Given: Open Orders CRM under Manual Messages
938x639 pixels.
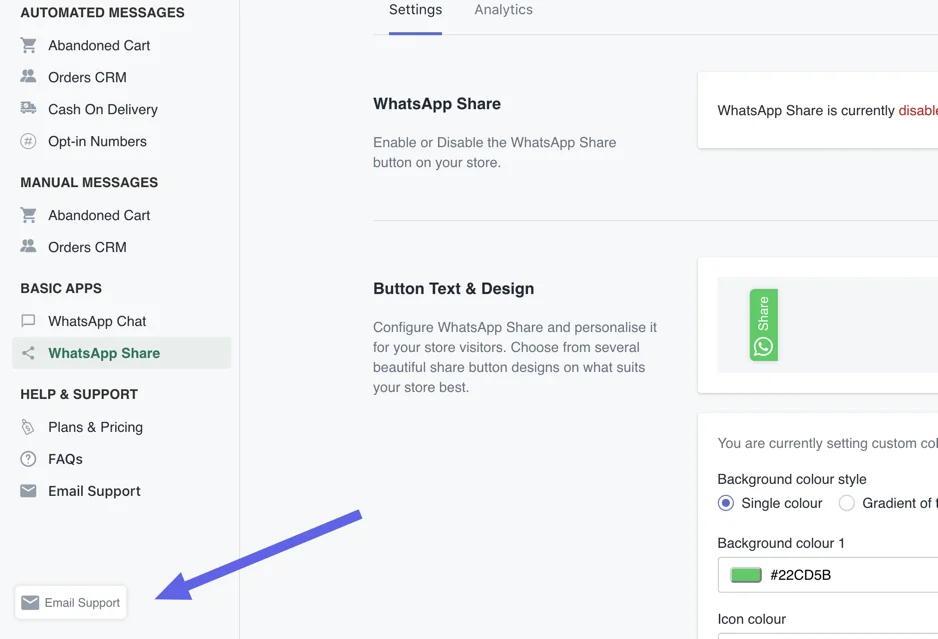Looking at the screenshot, I should (87, 247).
